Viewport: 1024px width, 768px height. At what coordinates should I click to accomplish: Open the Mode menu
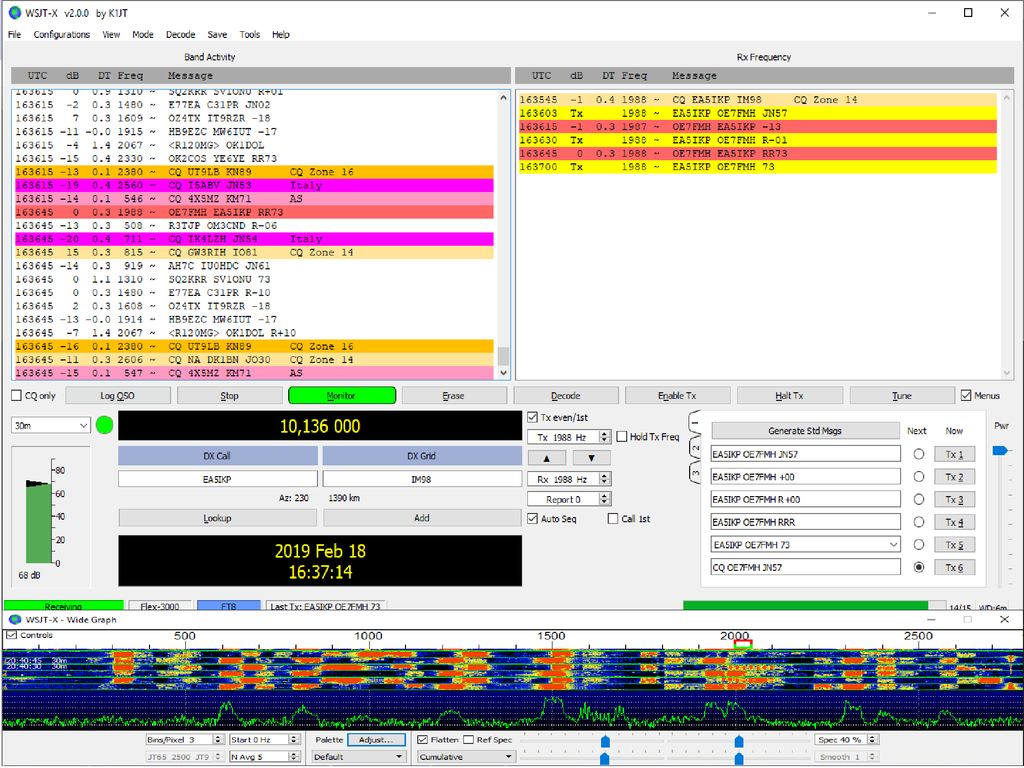click(142, 35)
